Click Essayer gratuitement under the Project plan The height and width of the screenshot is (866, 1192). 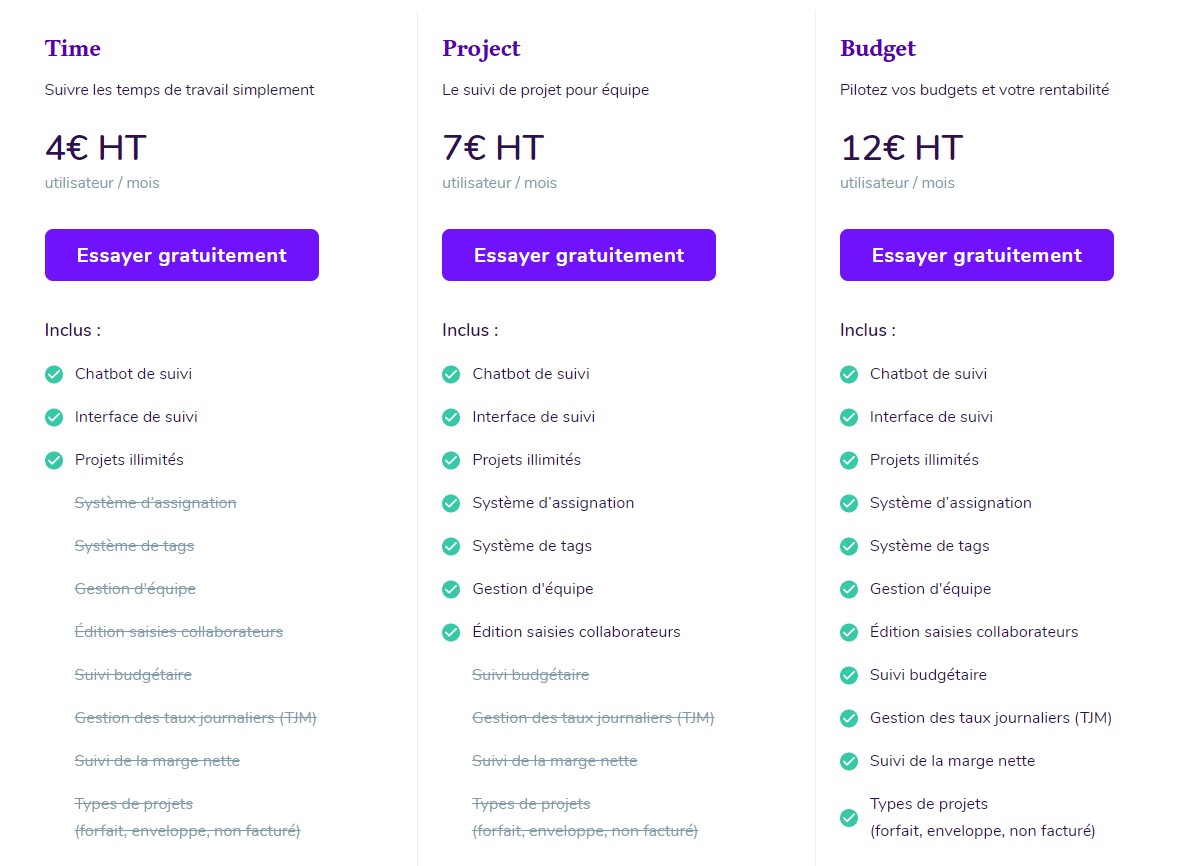pos(578,255)
